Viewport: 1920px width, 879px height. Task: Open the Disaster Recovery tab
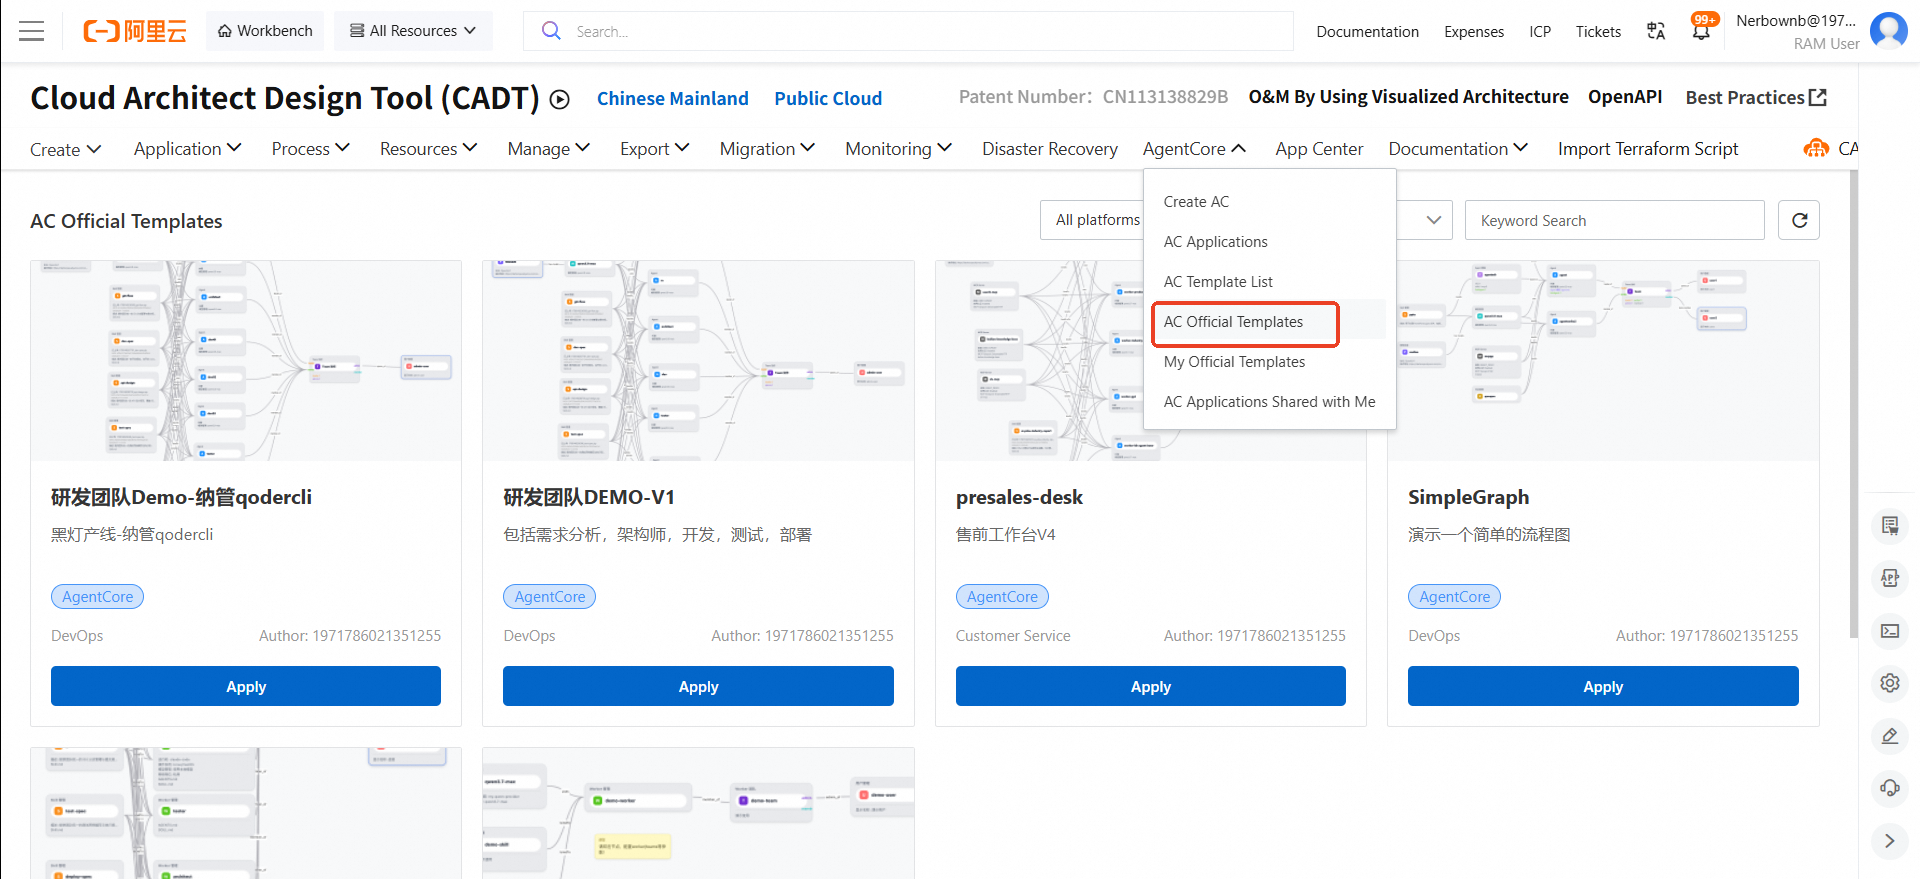pyautogui.click(x=1050, y=149)
